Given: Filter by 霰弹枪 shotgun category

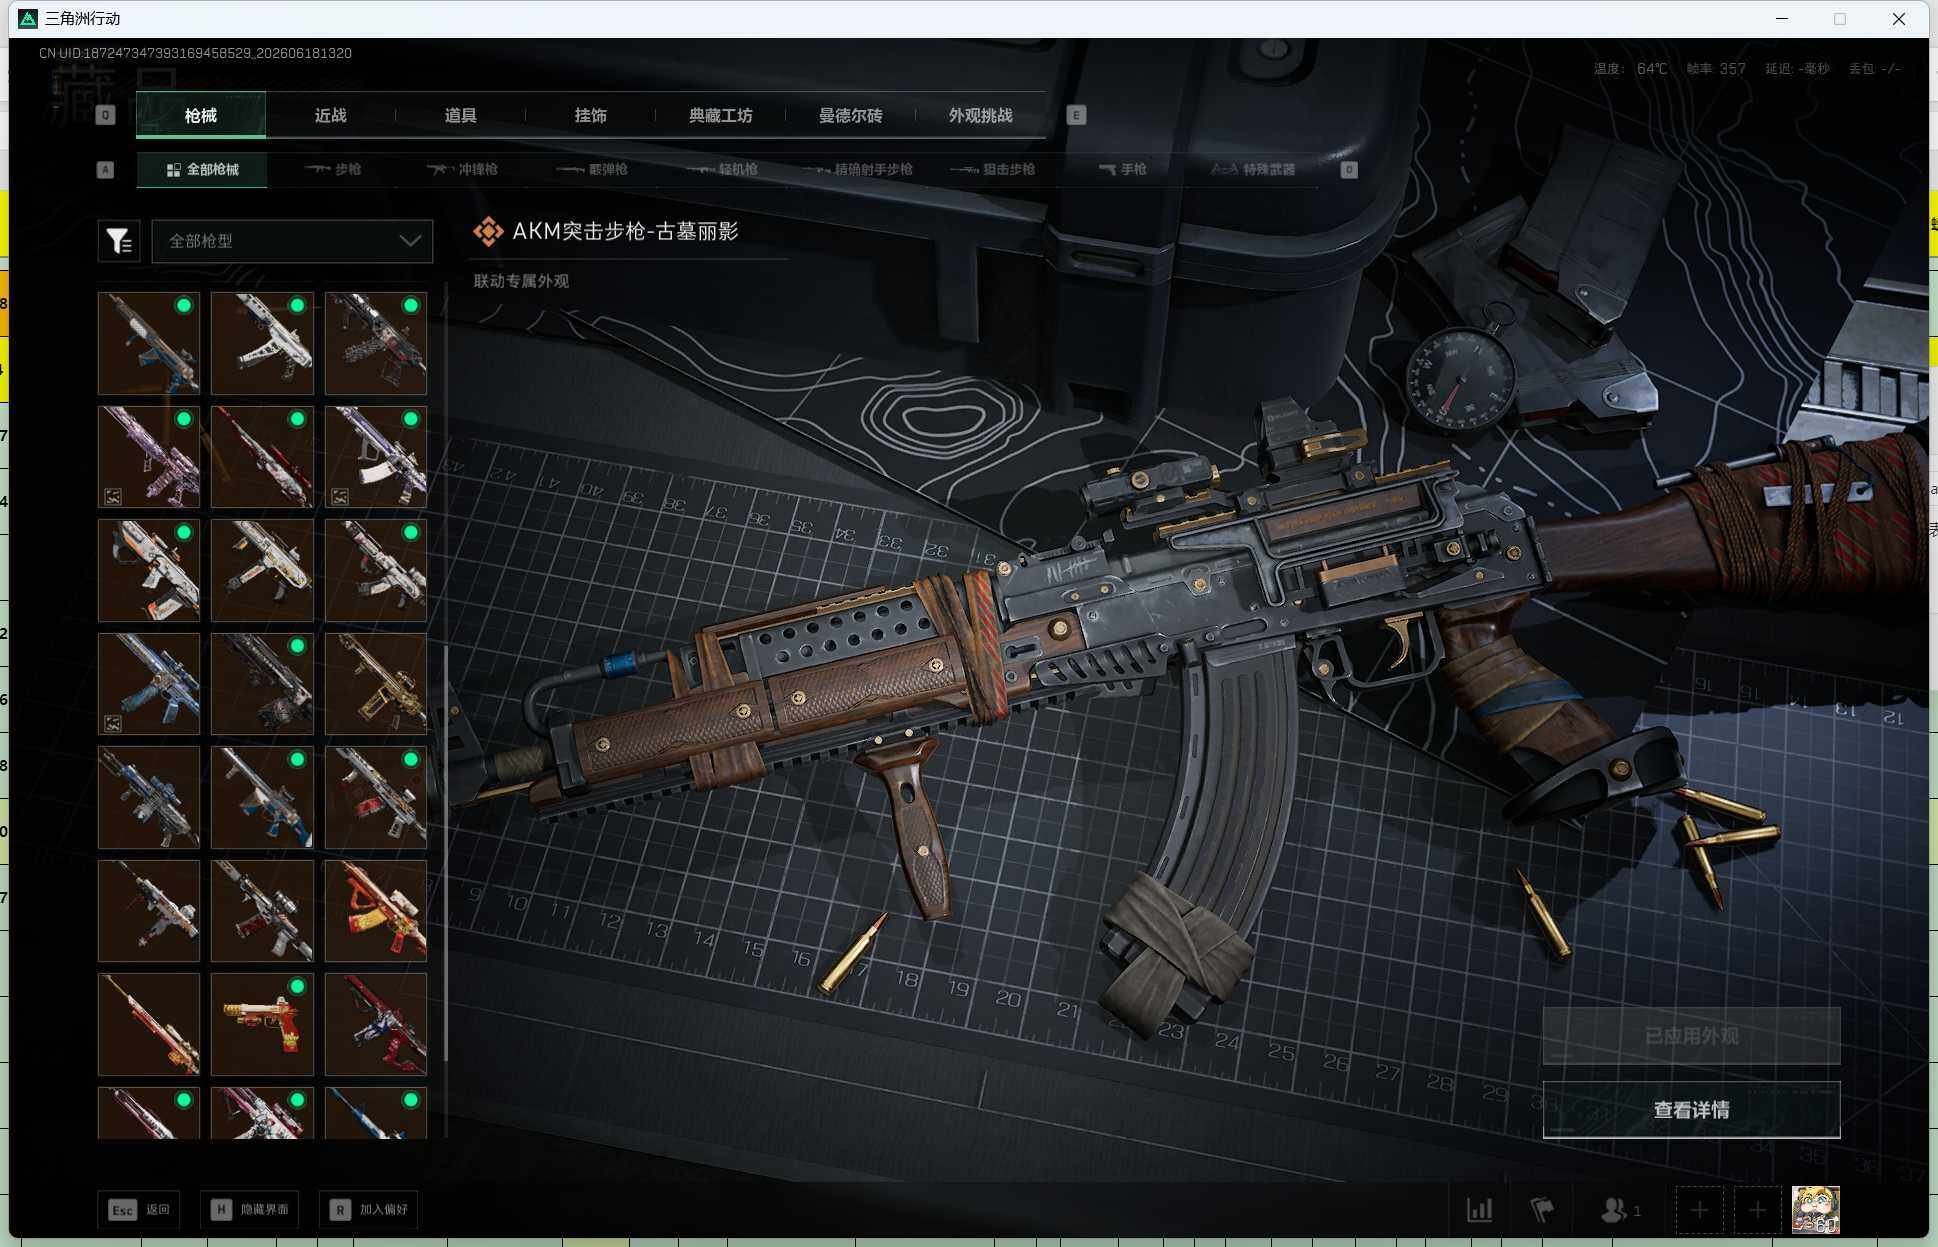Looking at the screenshot, I should coord(592,169).
